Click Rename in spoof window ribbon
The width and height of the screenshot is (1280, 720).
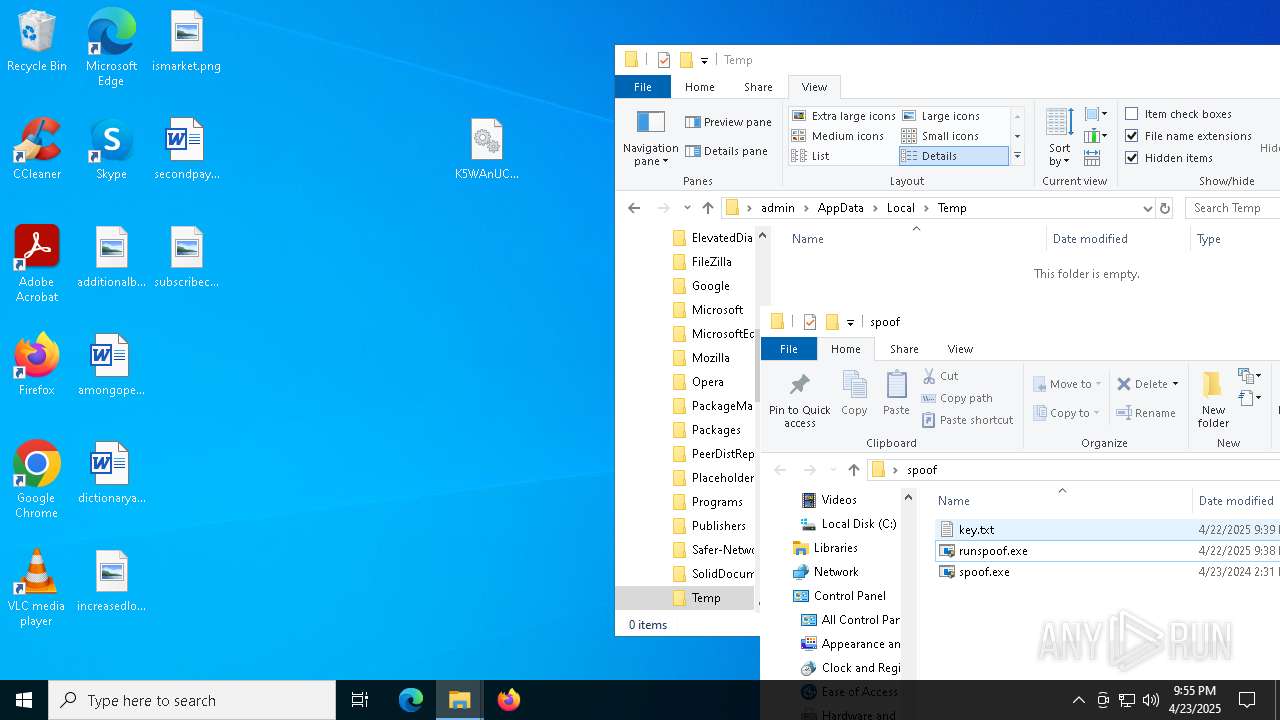(1146, 413)
